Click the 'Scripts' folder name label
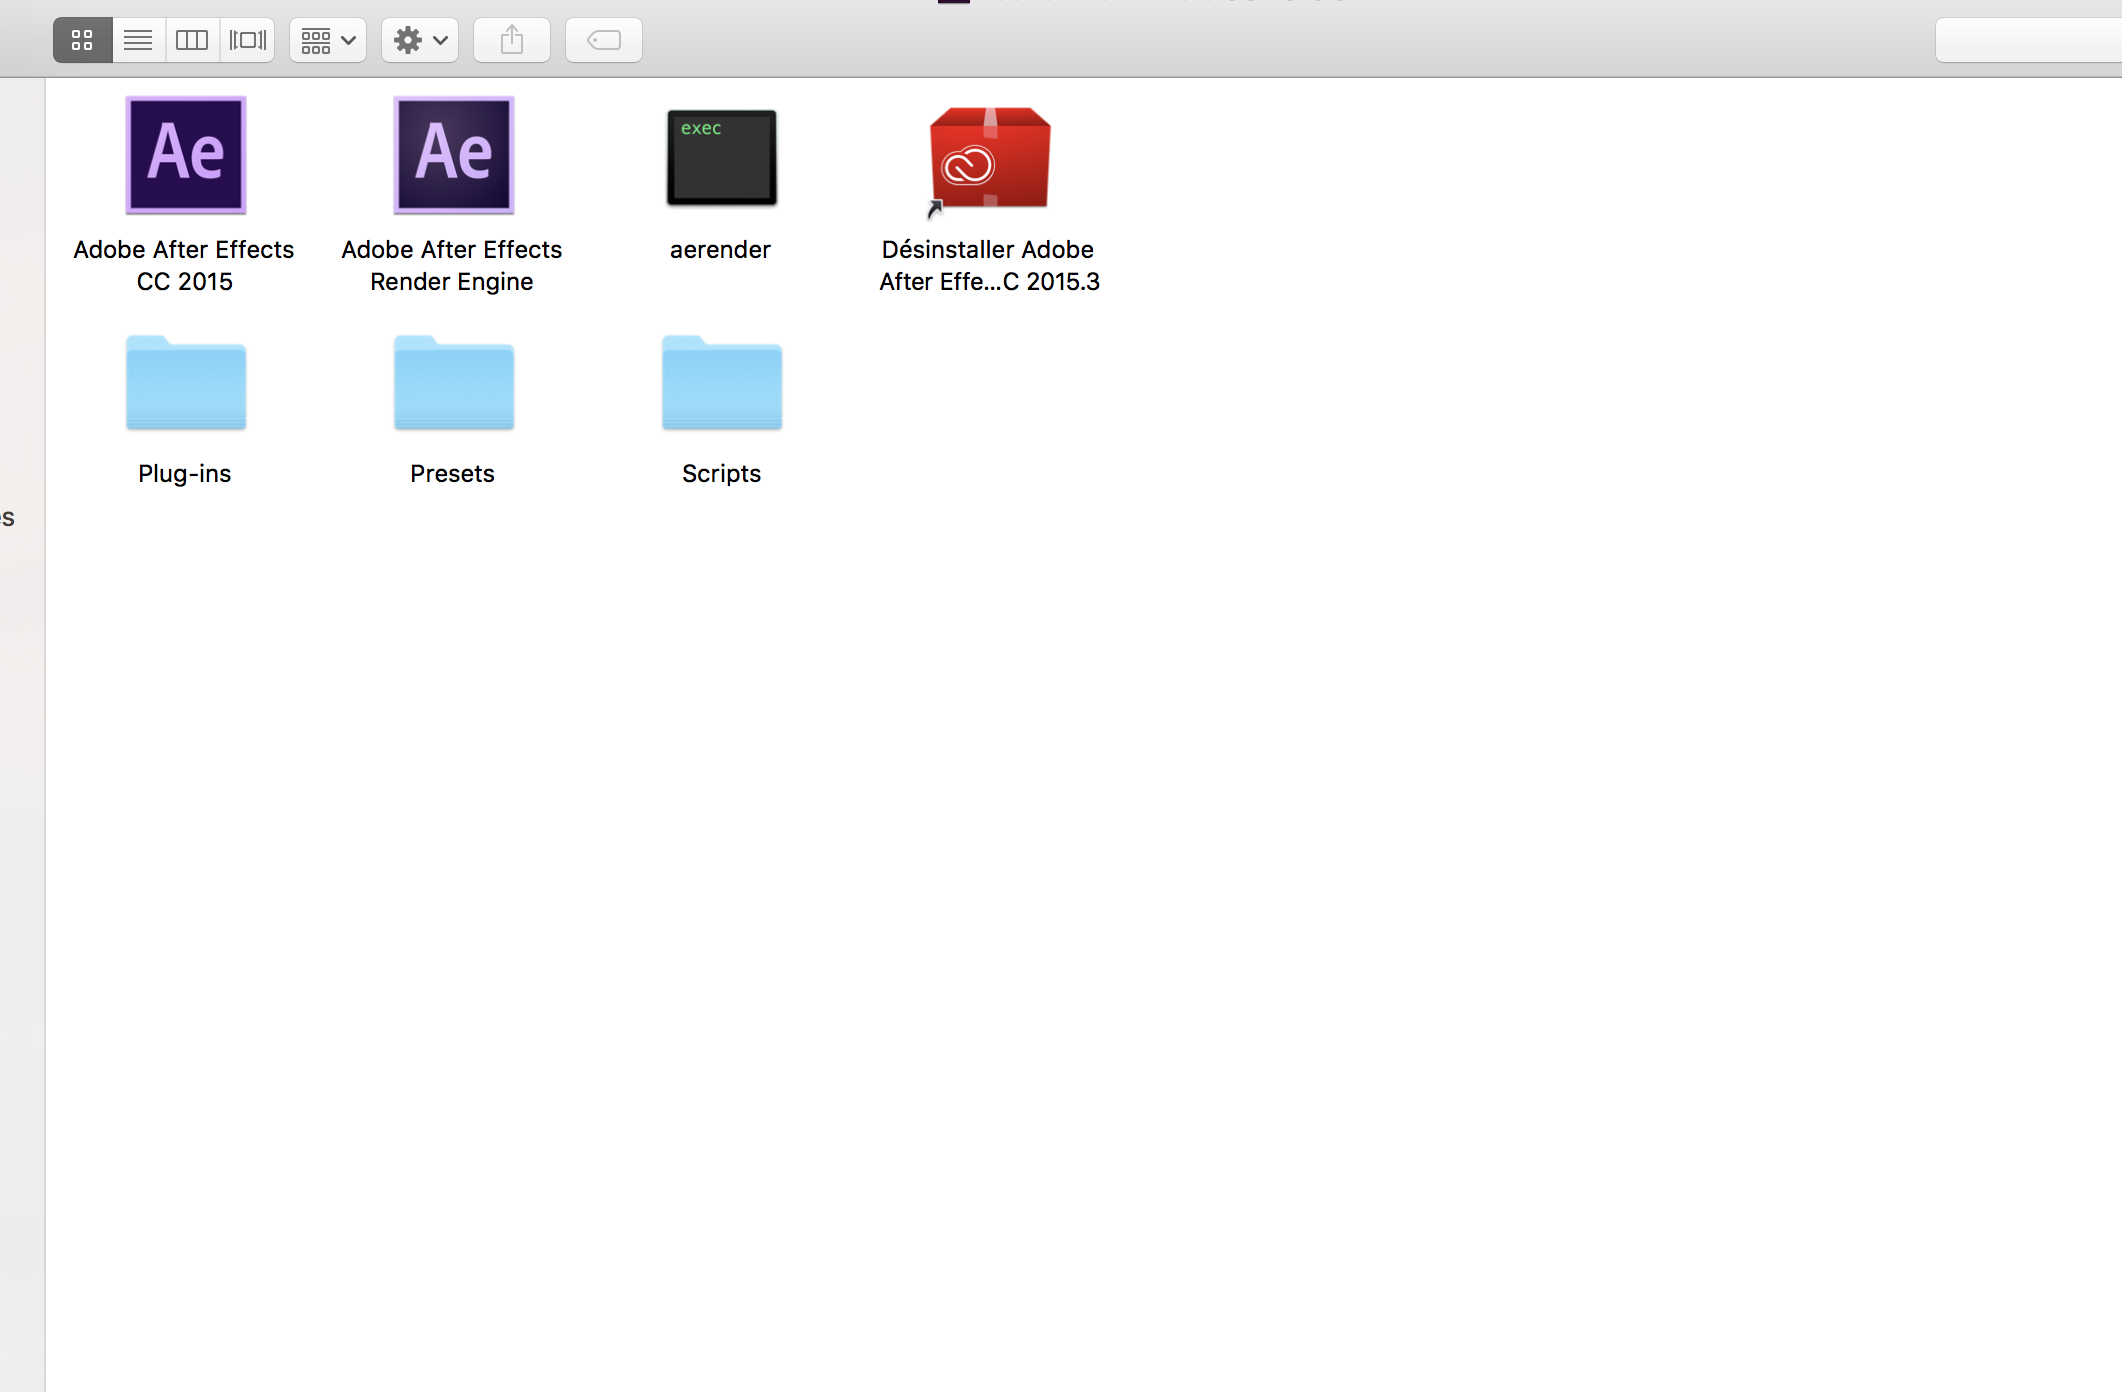 point(721,474)
